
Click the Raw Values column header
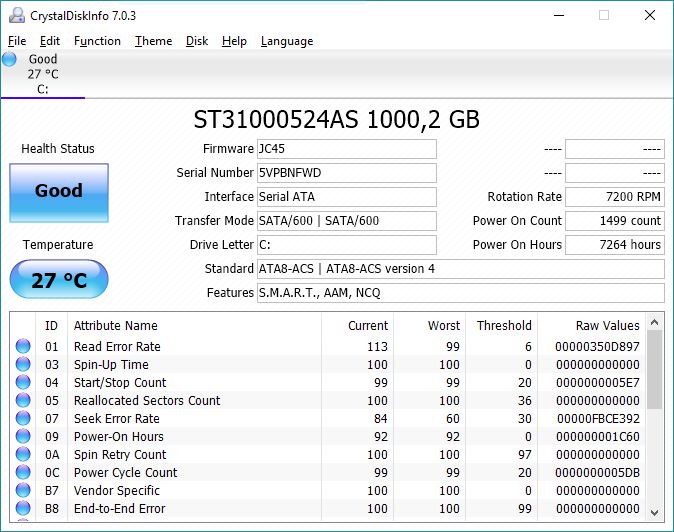pos(591,326)
